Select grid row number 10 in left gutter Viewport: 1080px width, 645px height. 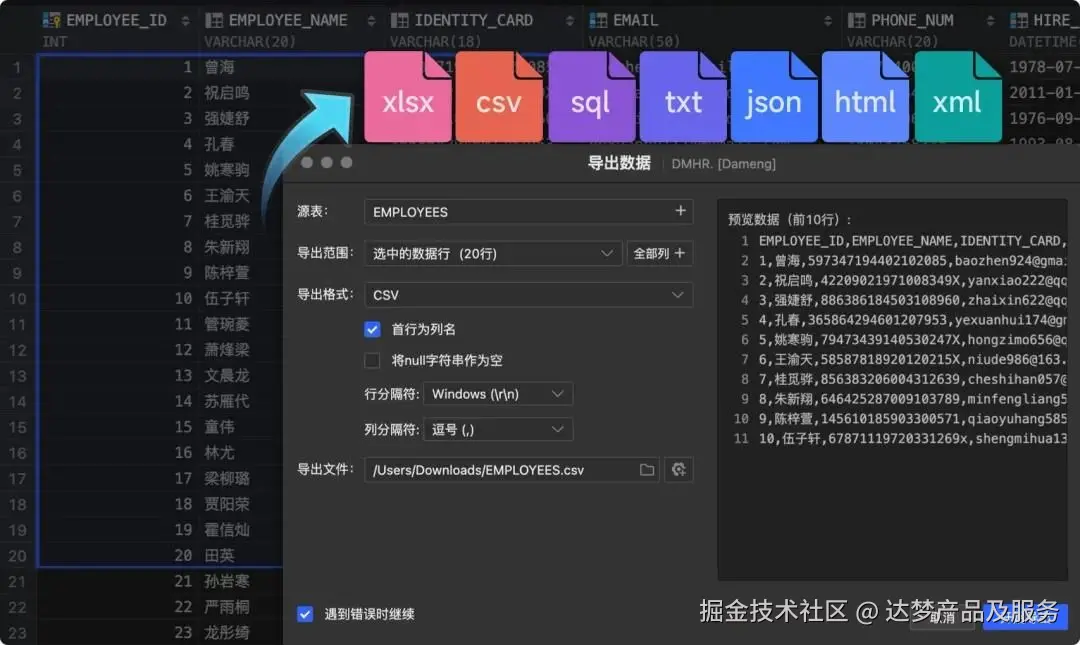pyautogui.click(x=17, y=299)
